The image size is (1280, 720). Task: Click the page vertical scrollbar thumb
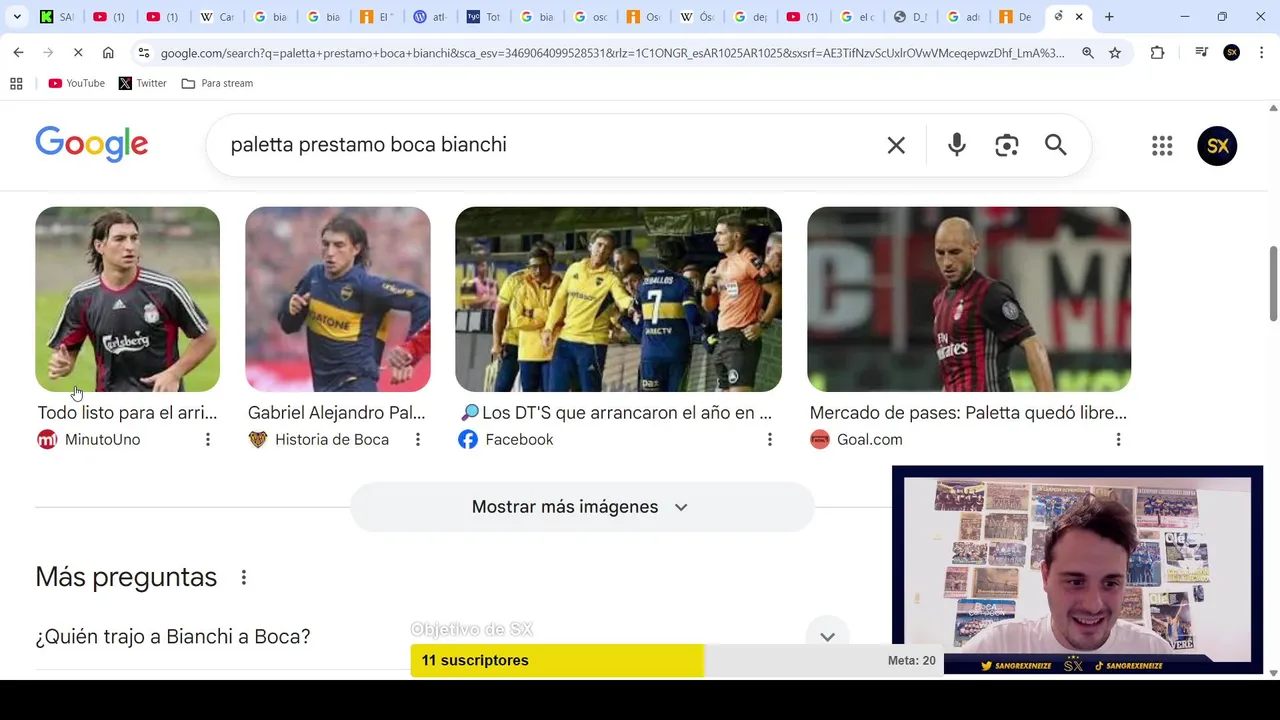1273,283
